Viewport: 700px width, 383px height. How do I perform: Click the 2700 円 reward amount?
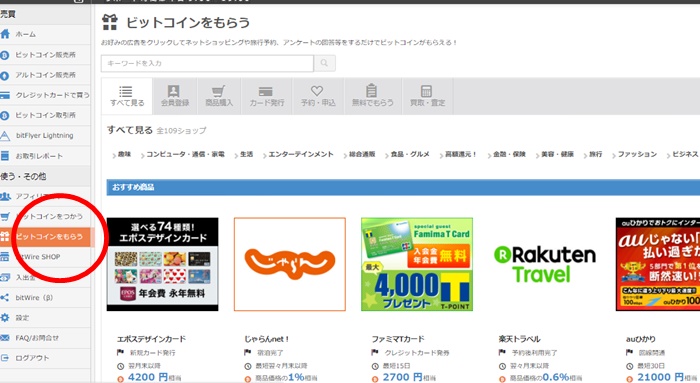click(x=403, y=377)
